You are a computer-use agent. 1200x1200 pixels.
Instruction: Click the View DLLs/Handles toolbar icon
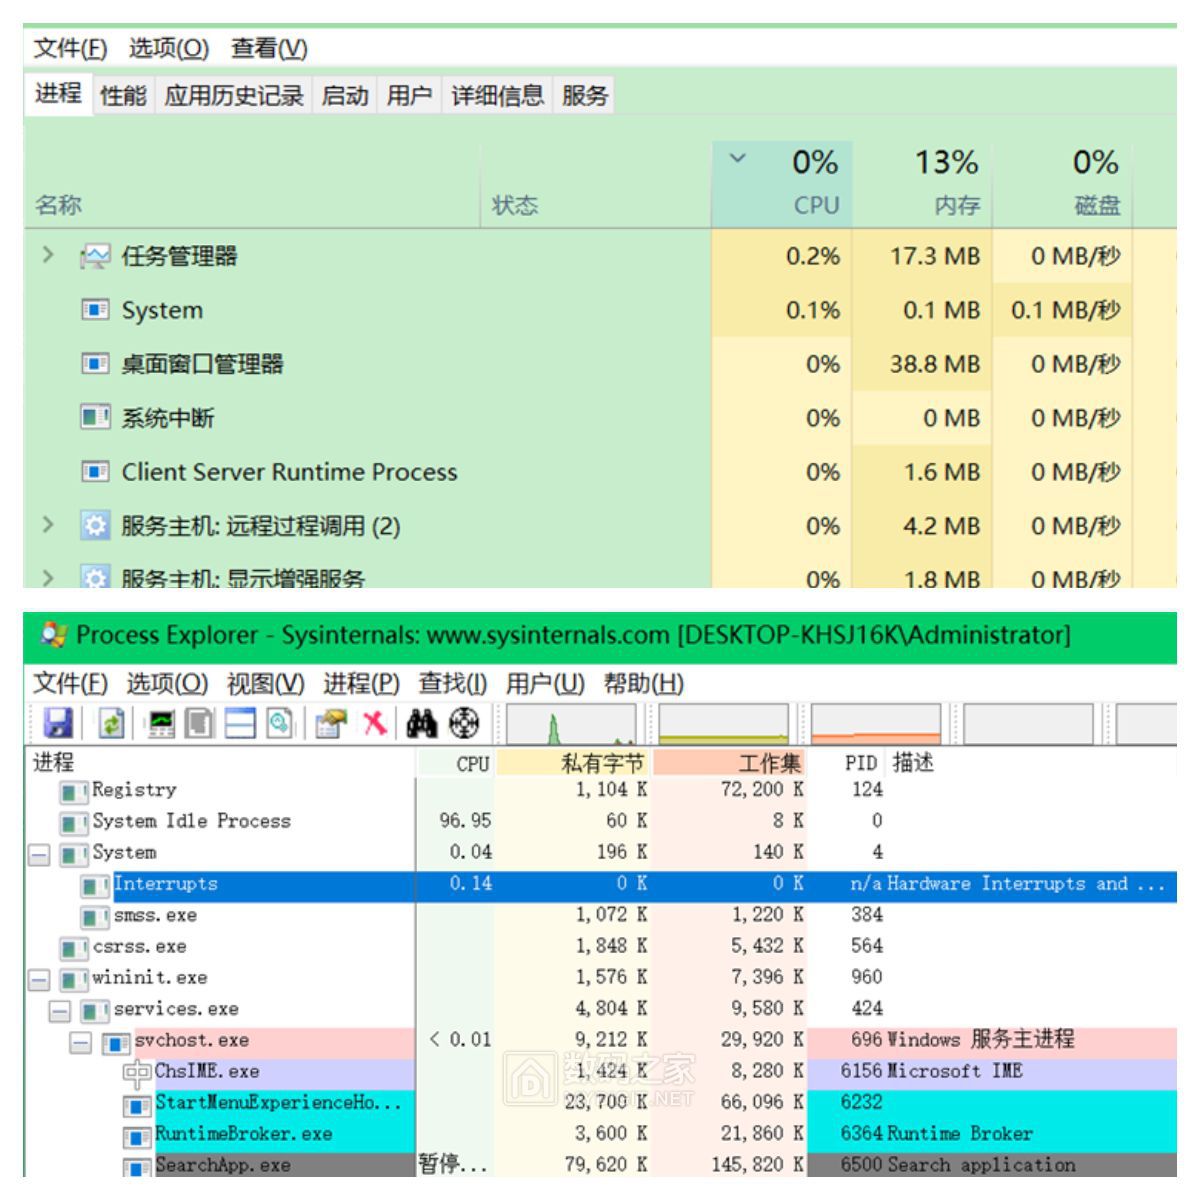point(279,723)
